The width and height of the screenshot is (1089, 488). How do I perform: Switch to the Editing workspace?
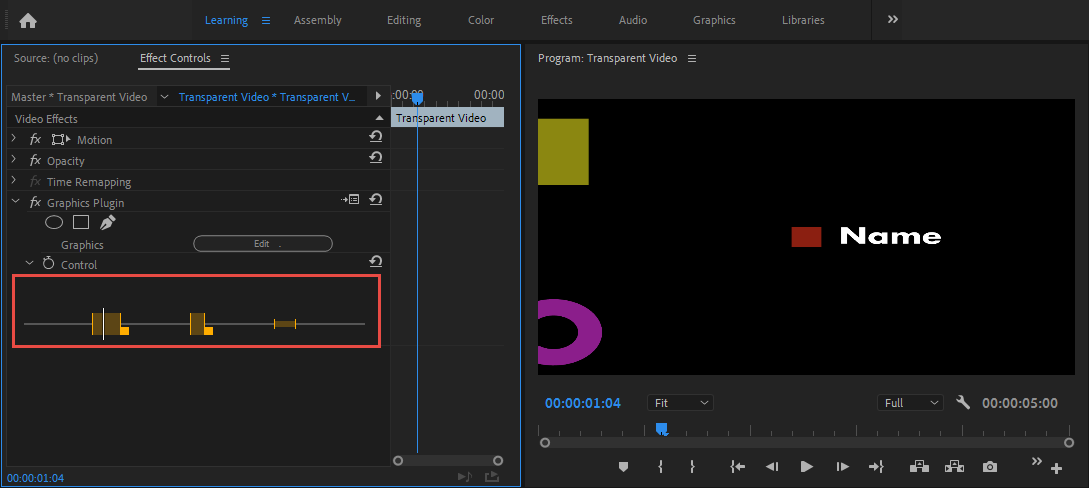click(404, 20)
